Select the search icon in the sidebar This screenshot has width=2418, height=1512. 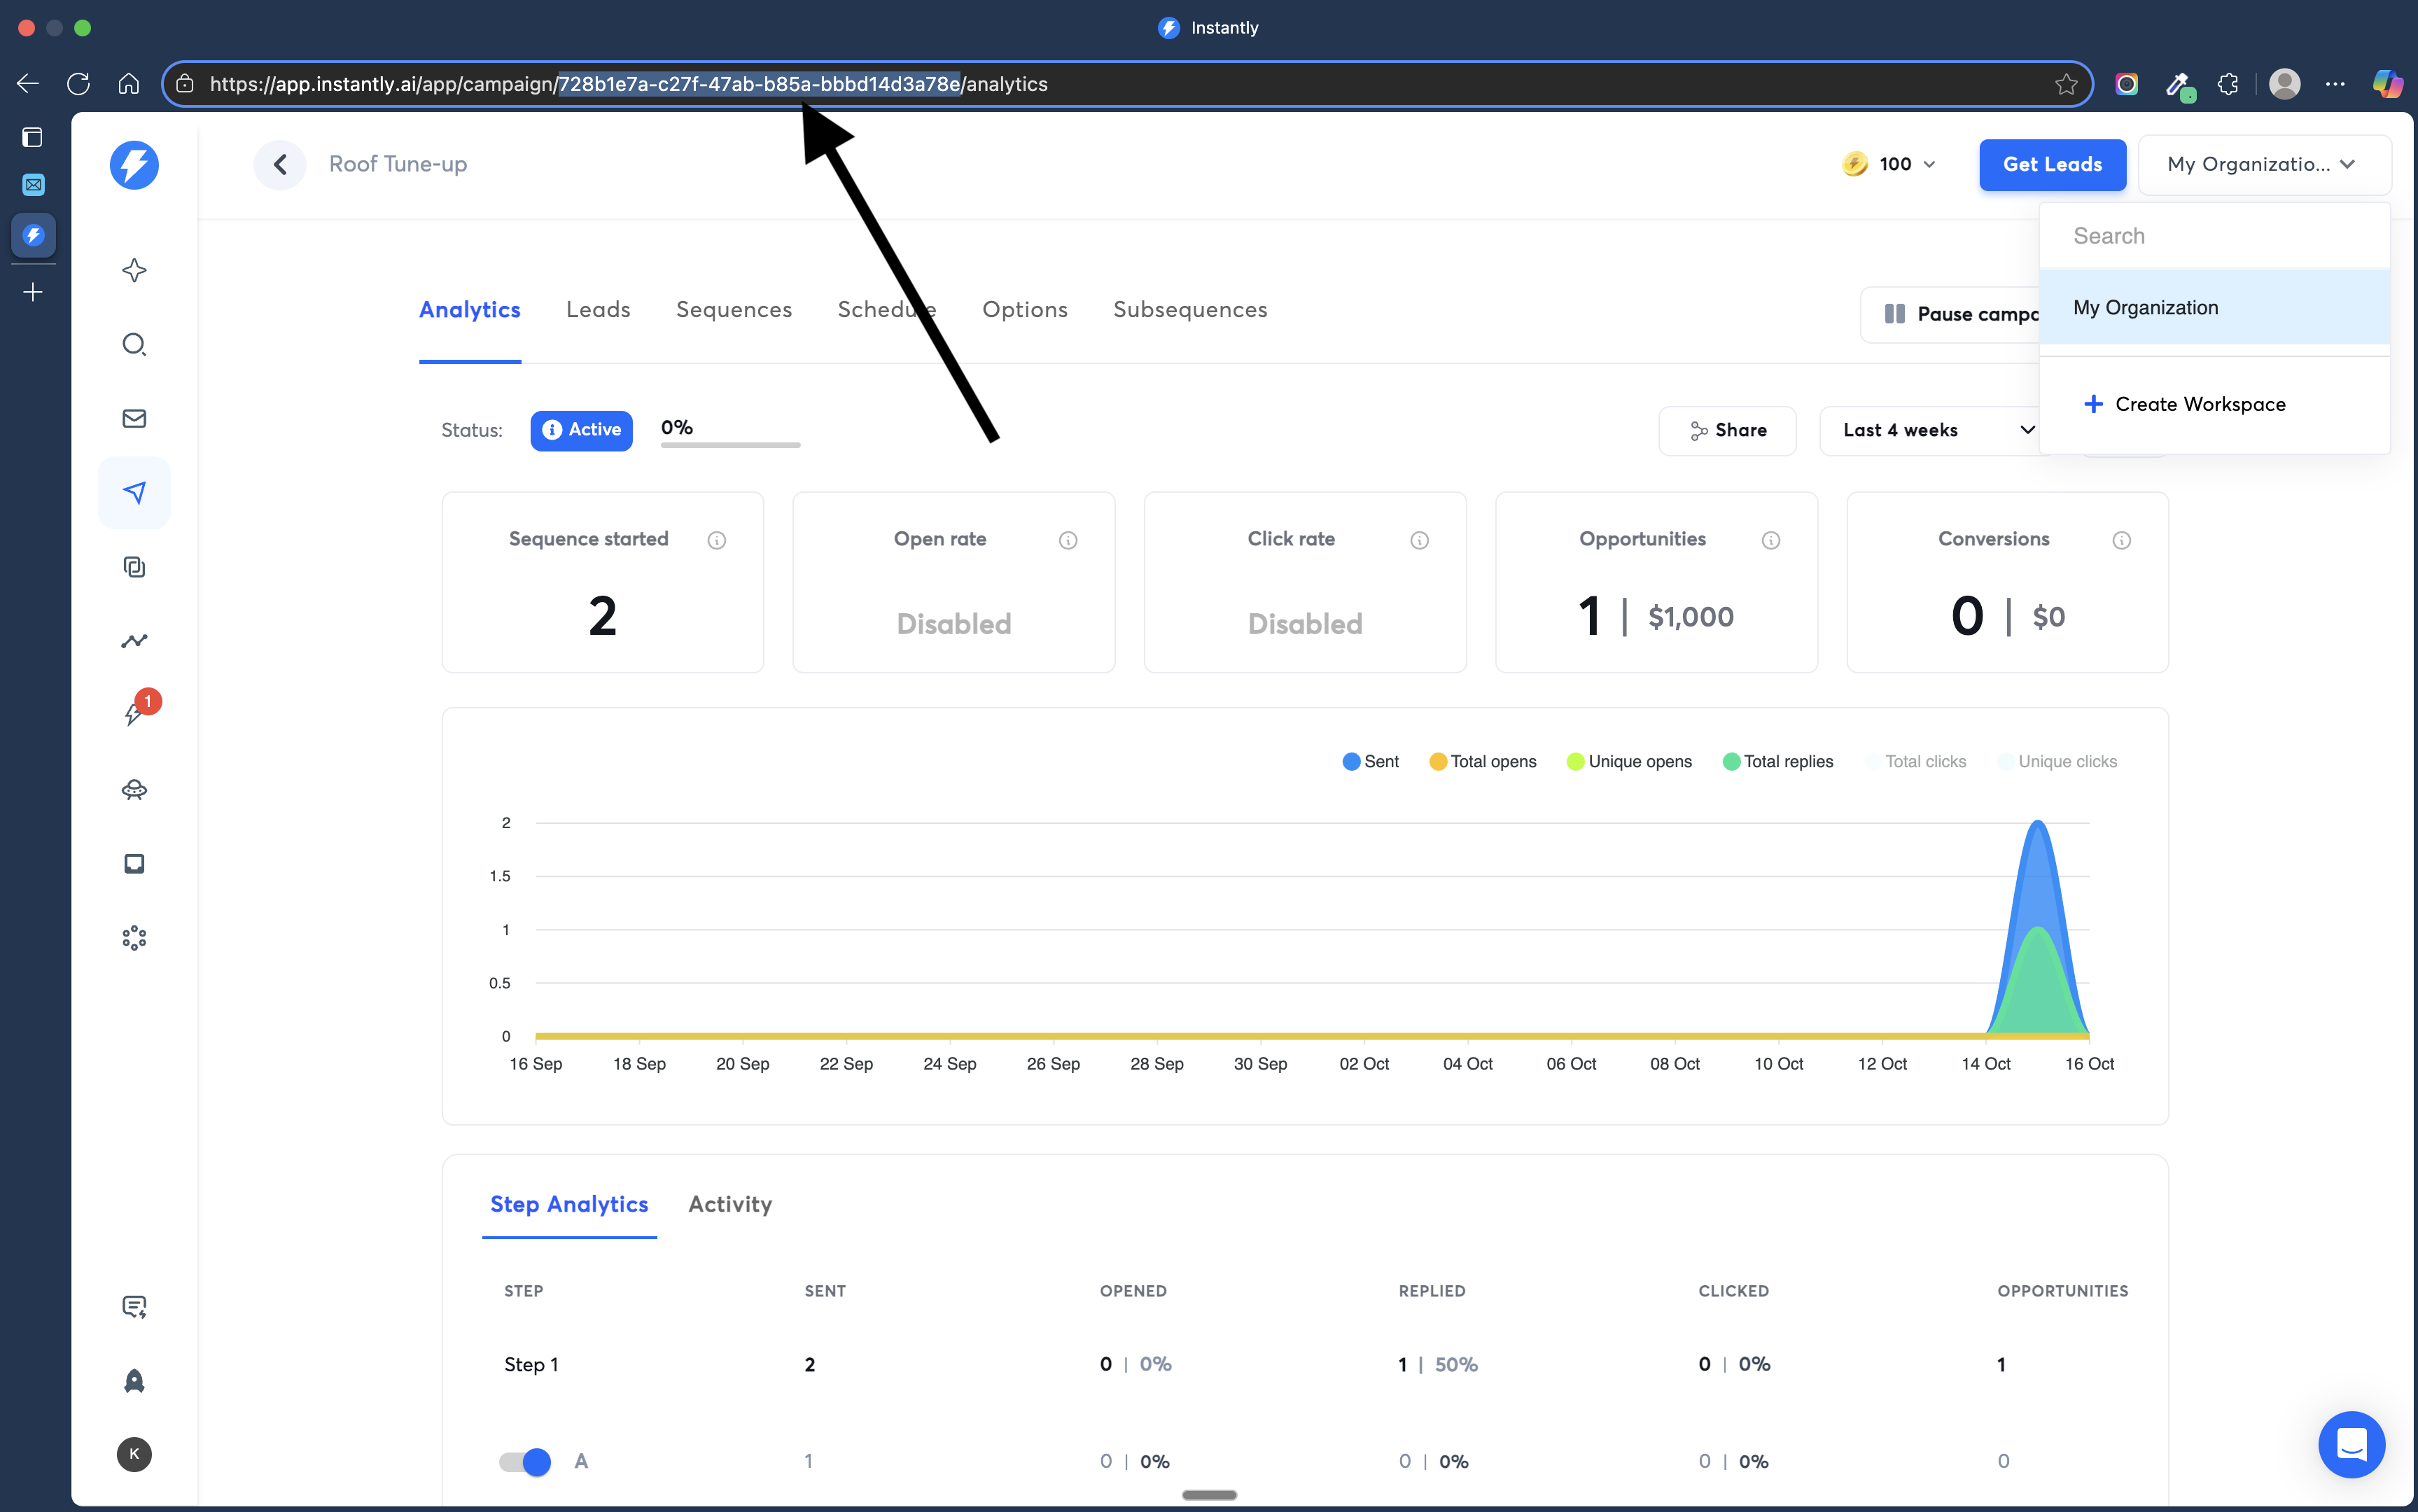coord(134,344)
